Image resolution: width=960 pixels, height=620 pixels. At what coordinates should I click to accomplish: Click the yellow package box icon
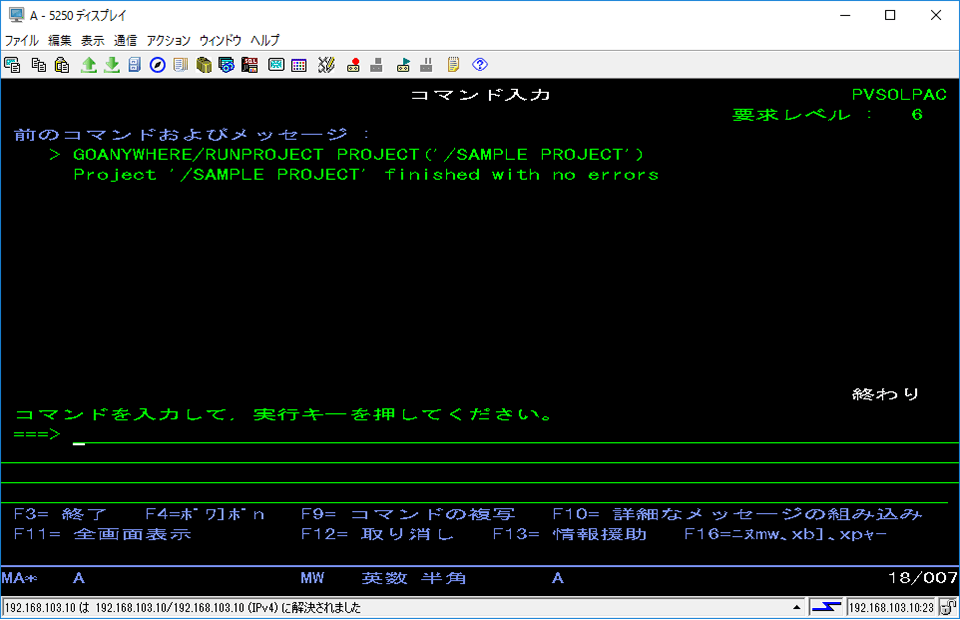tap(204, 65)
